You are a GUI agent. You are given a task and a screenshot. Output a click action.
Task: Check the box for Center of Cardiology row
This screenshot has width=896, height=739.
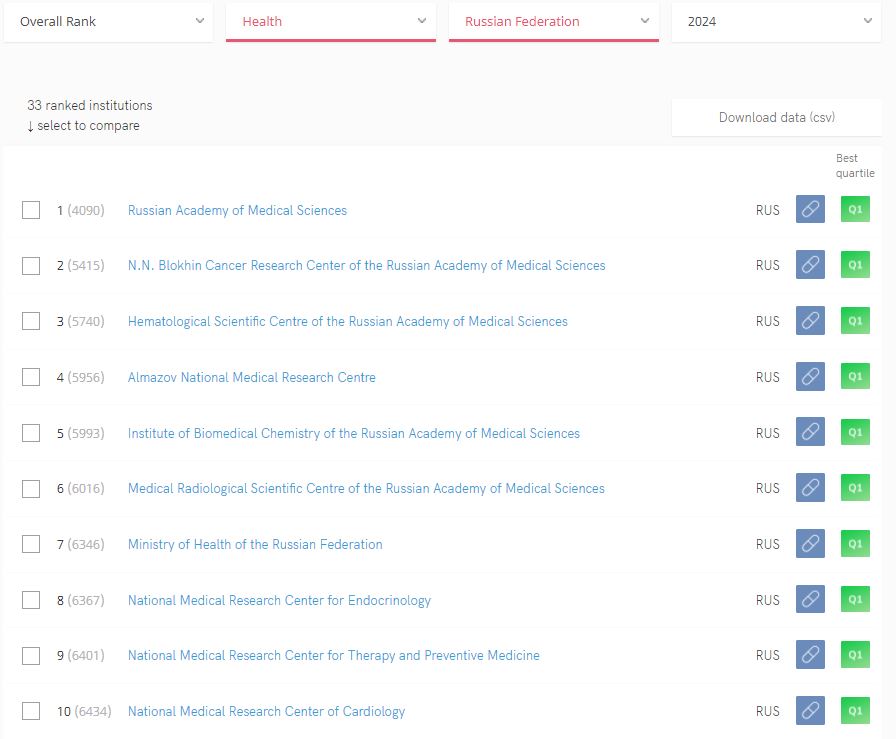coord(31,711)
